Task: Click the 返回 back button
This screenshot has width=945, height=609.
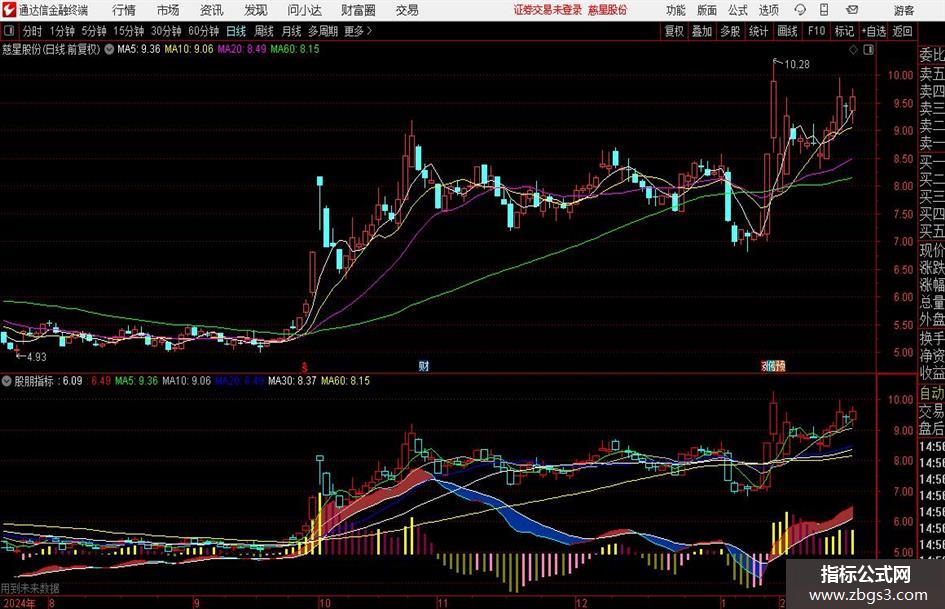Action: pyautogui.click(x=902, y=31)
